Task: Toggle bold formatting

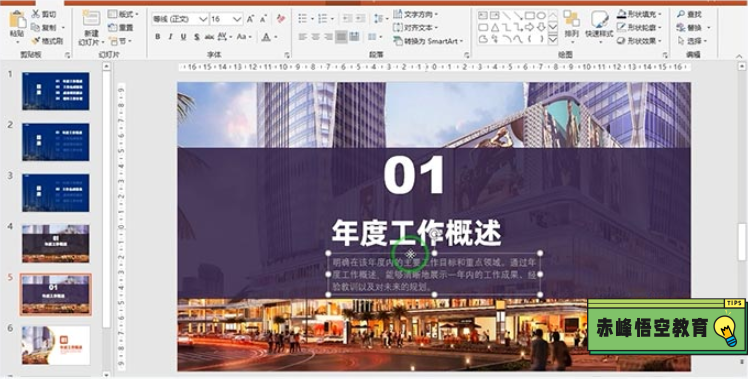Action: 157,37
